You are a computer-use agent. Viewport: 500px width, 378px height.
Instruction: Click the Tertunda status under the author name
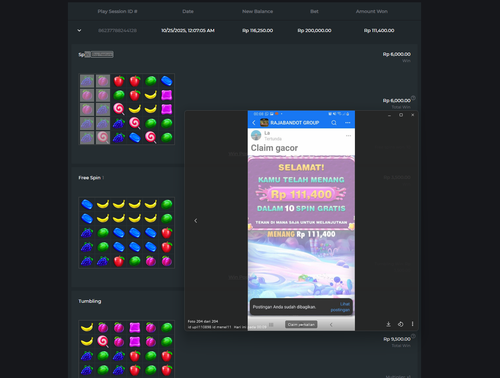click(x=273, y=139)
